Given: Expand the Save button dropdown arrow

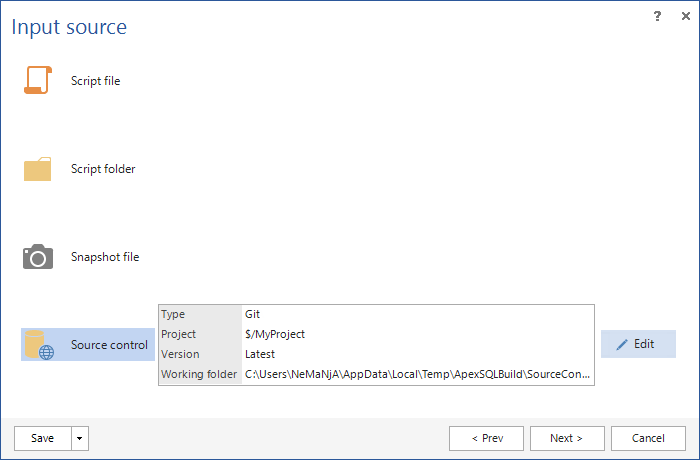Looking at the screenshot, I should coord(80,438).
